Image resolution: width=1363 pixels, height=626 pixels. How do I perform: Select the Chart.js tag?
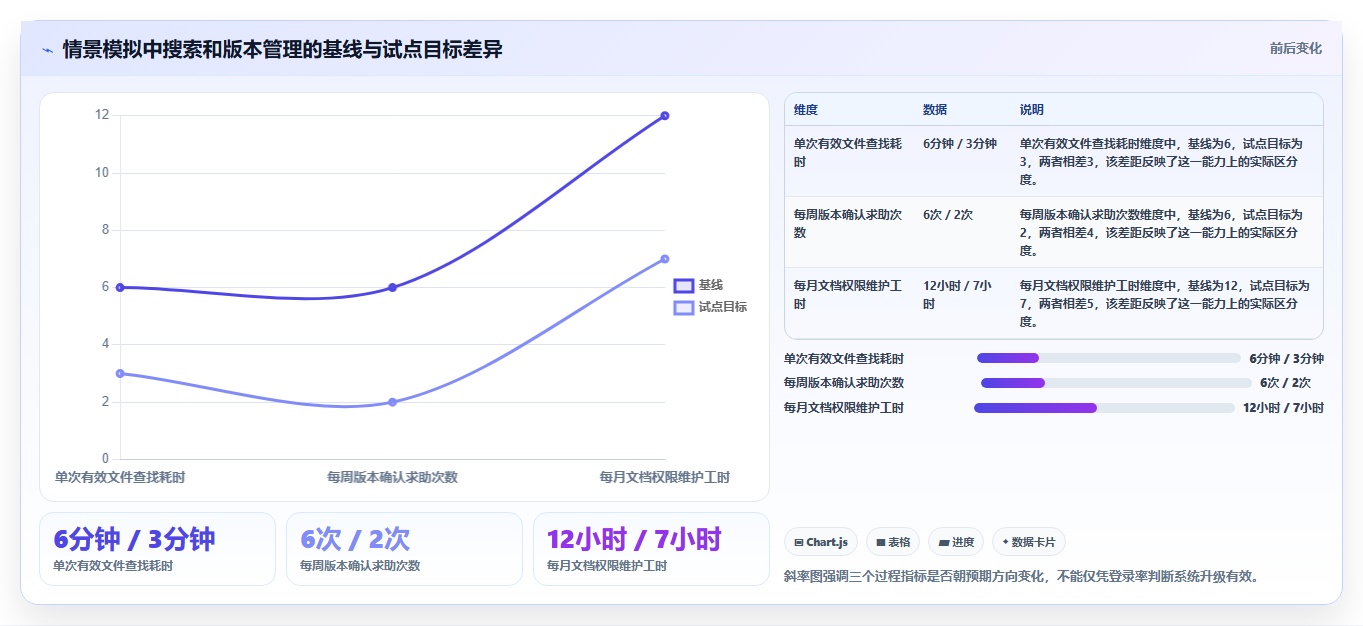pos(821,542)
